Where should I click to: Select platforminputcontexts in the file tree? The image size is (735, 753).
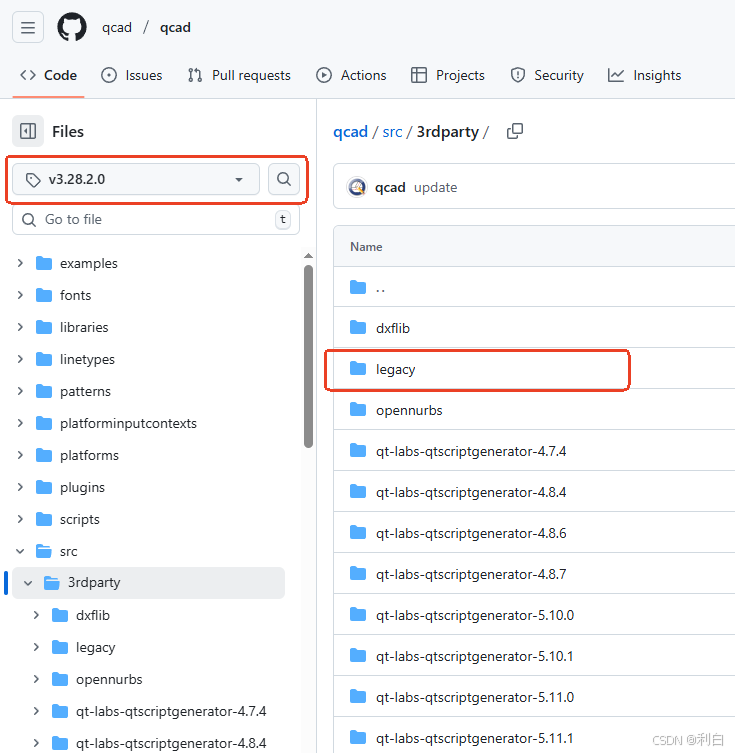[128, 423]
